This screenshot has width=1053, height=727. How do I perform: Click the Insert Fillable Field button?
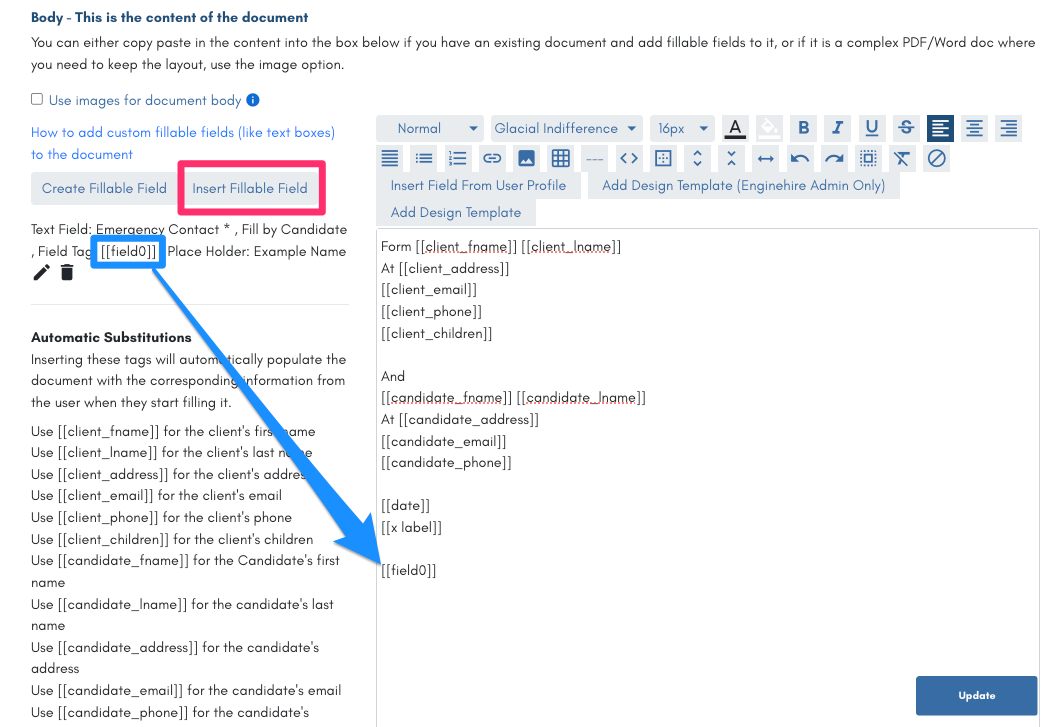(x=251, y=188)
